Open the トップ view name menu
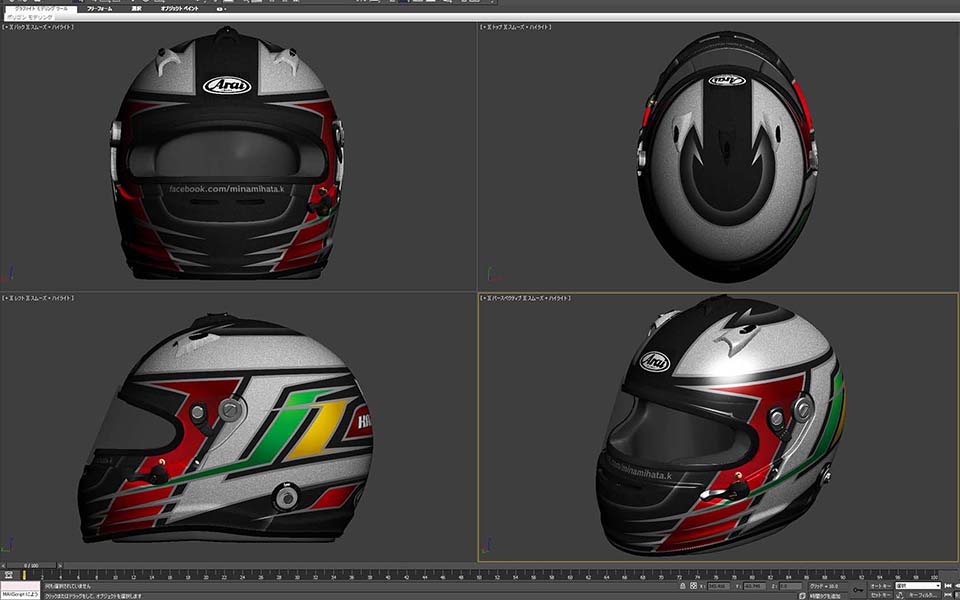The image size is (960, 600). point(495,27)
